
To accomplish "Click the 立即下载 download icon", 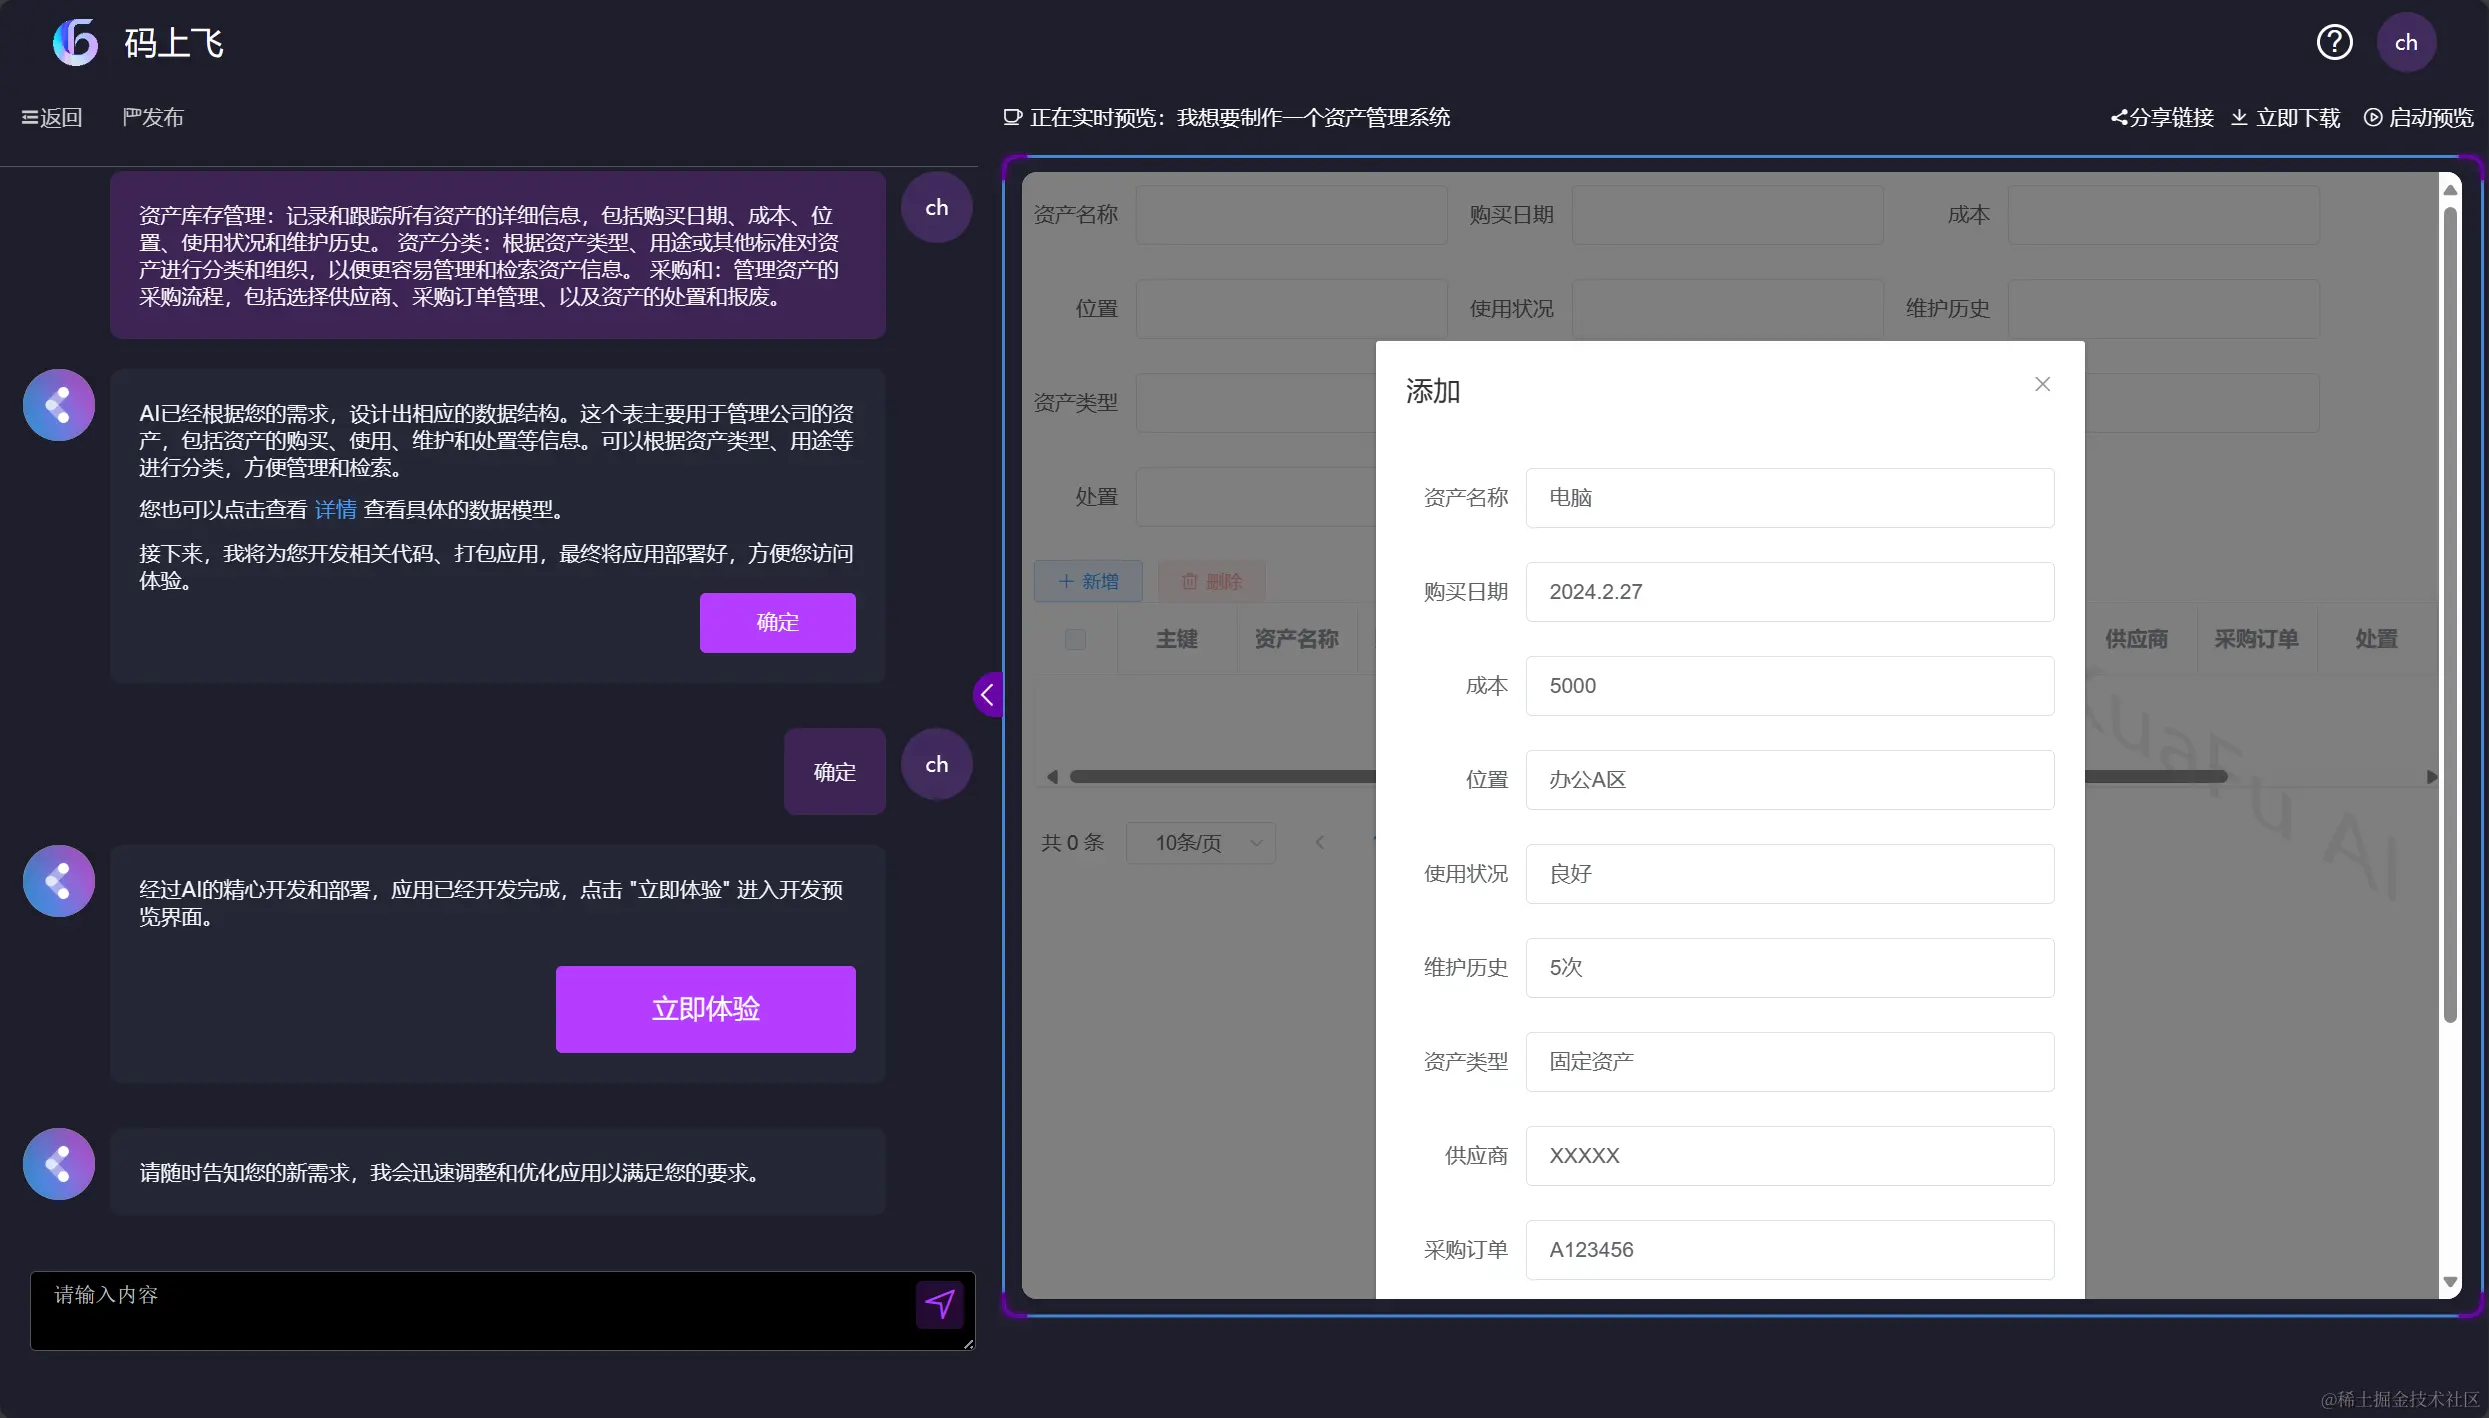I will point(2239,118).
